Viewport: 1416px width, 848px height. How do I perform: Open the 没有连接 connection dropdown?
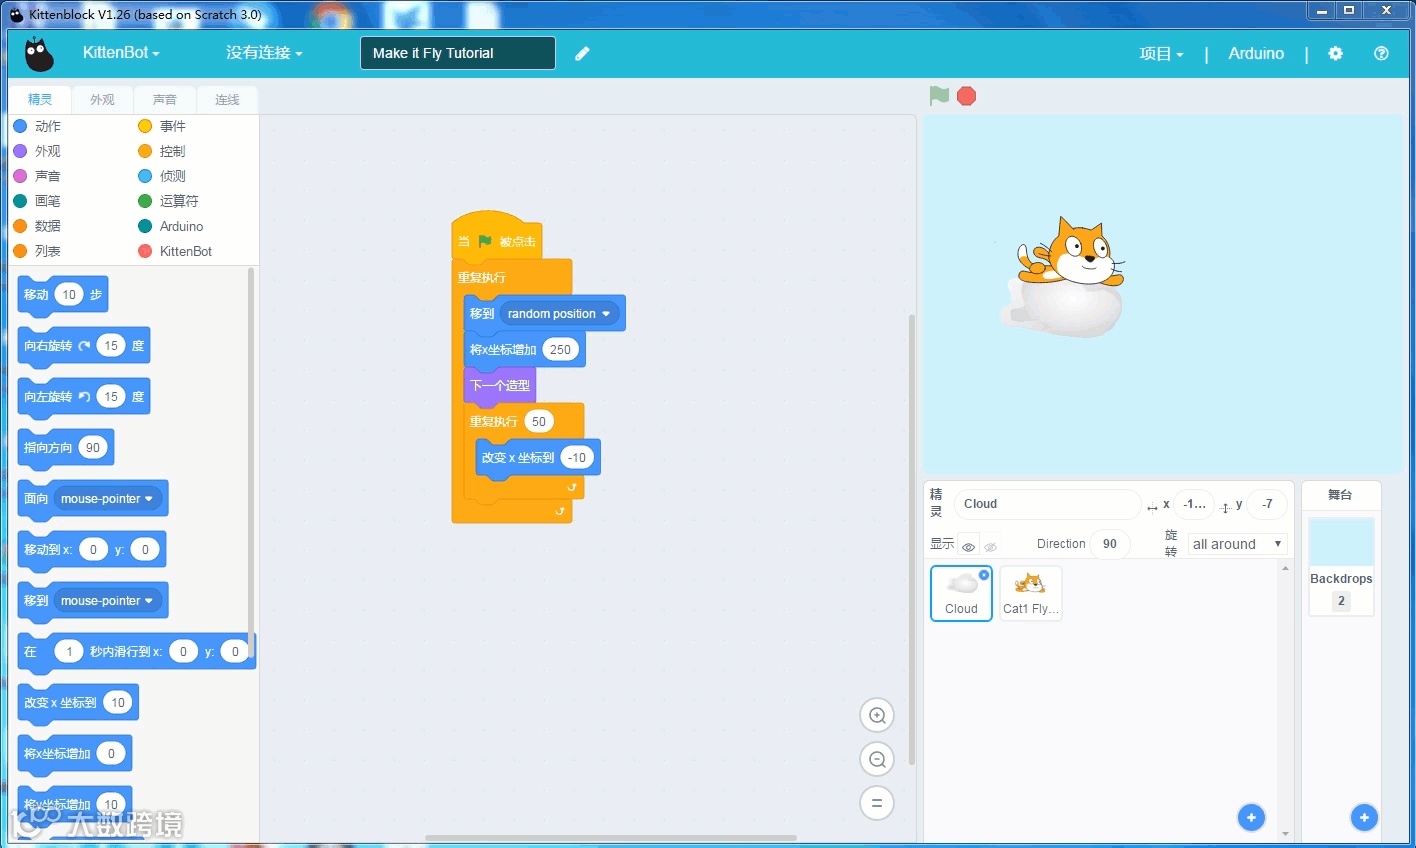click(264, 53)
